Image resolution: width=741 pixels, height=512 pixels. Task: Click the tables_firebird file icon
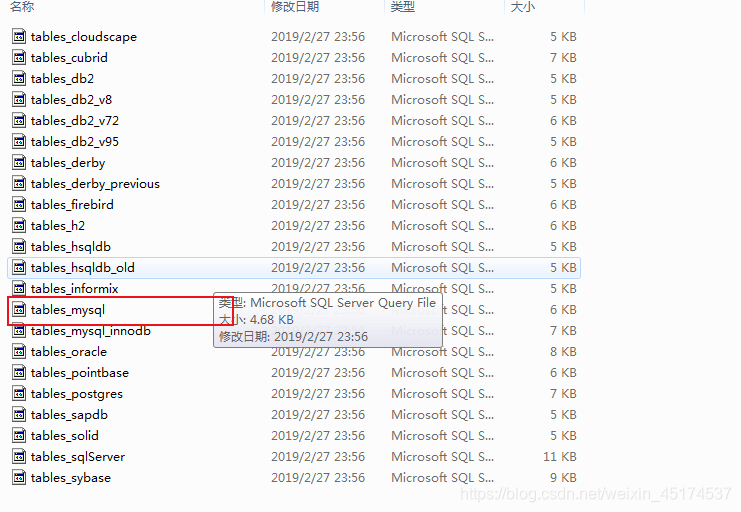click(19, 204)
